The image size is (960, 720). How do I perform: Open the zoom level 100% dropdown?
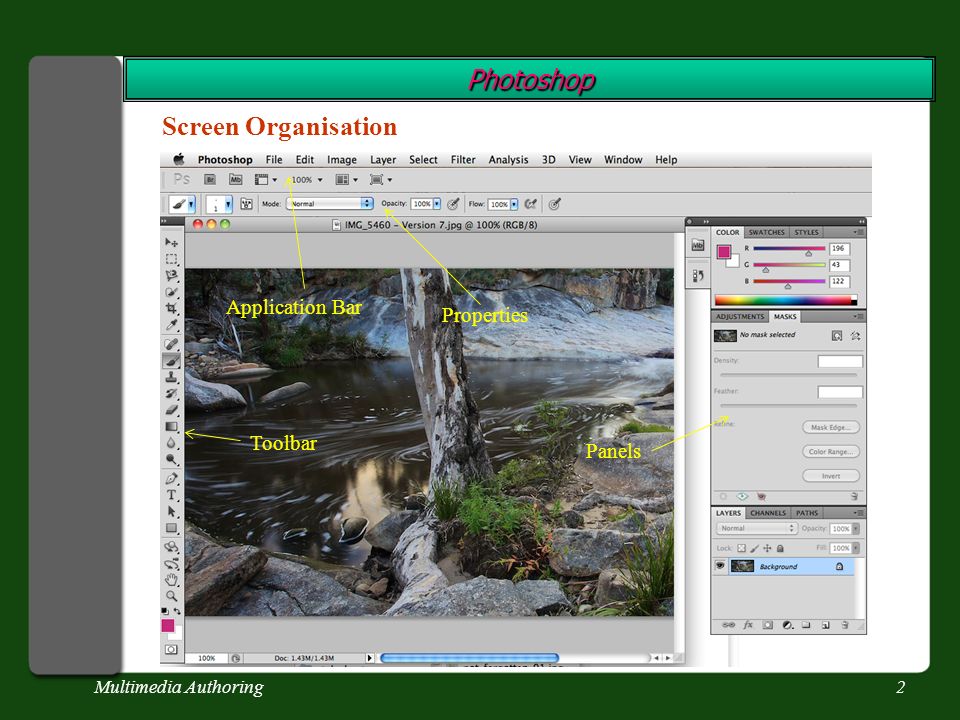point(307,180)
